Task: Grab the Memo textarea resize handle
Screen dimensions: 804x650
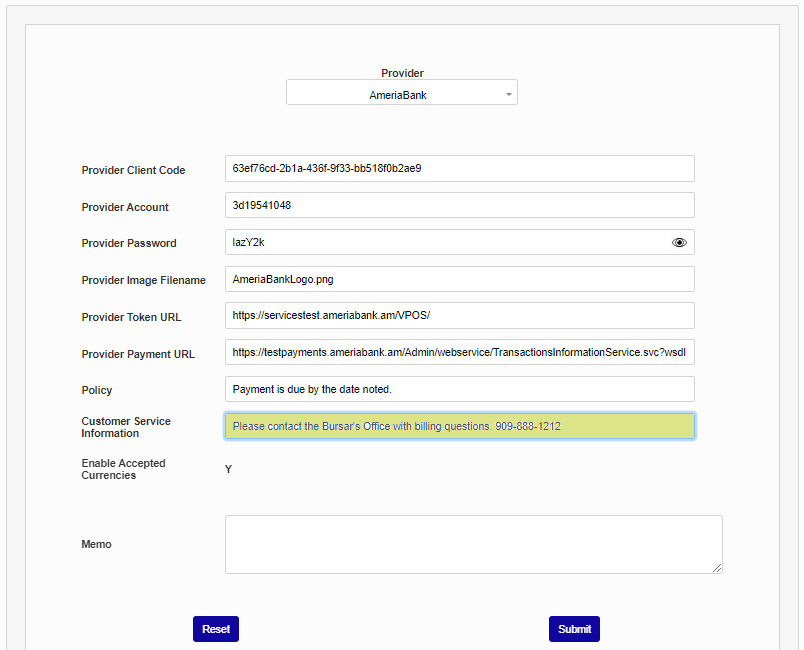Action: (x=717, y=568)
